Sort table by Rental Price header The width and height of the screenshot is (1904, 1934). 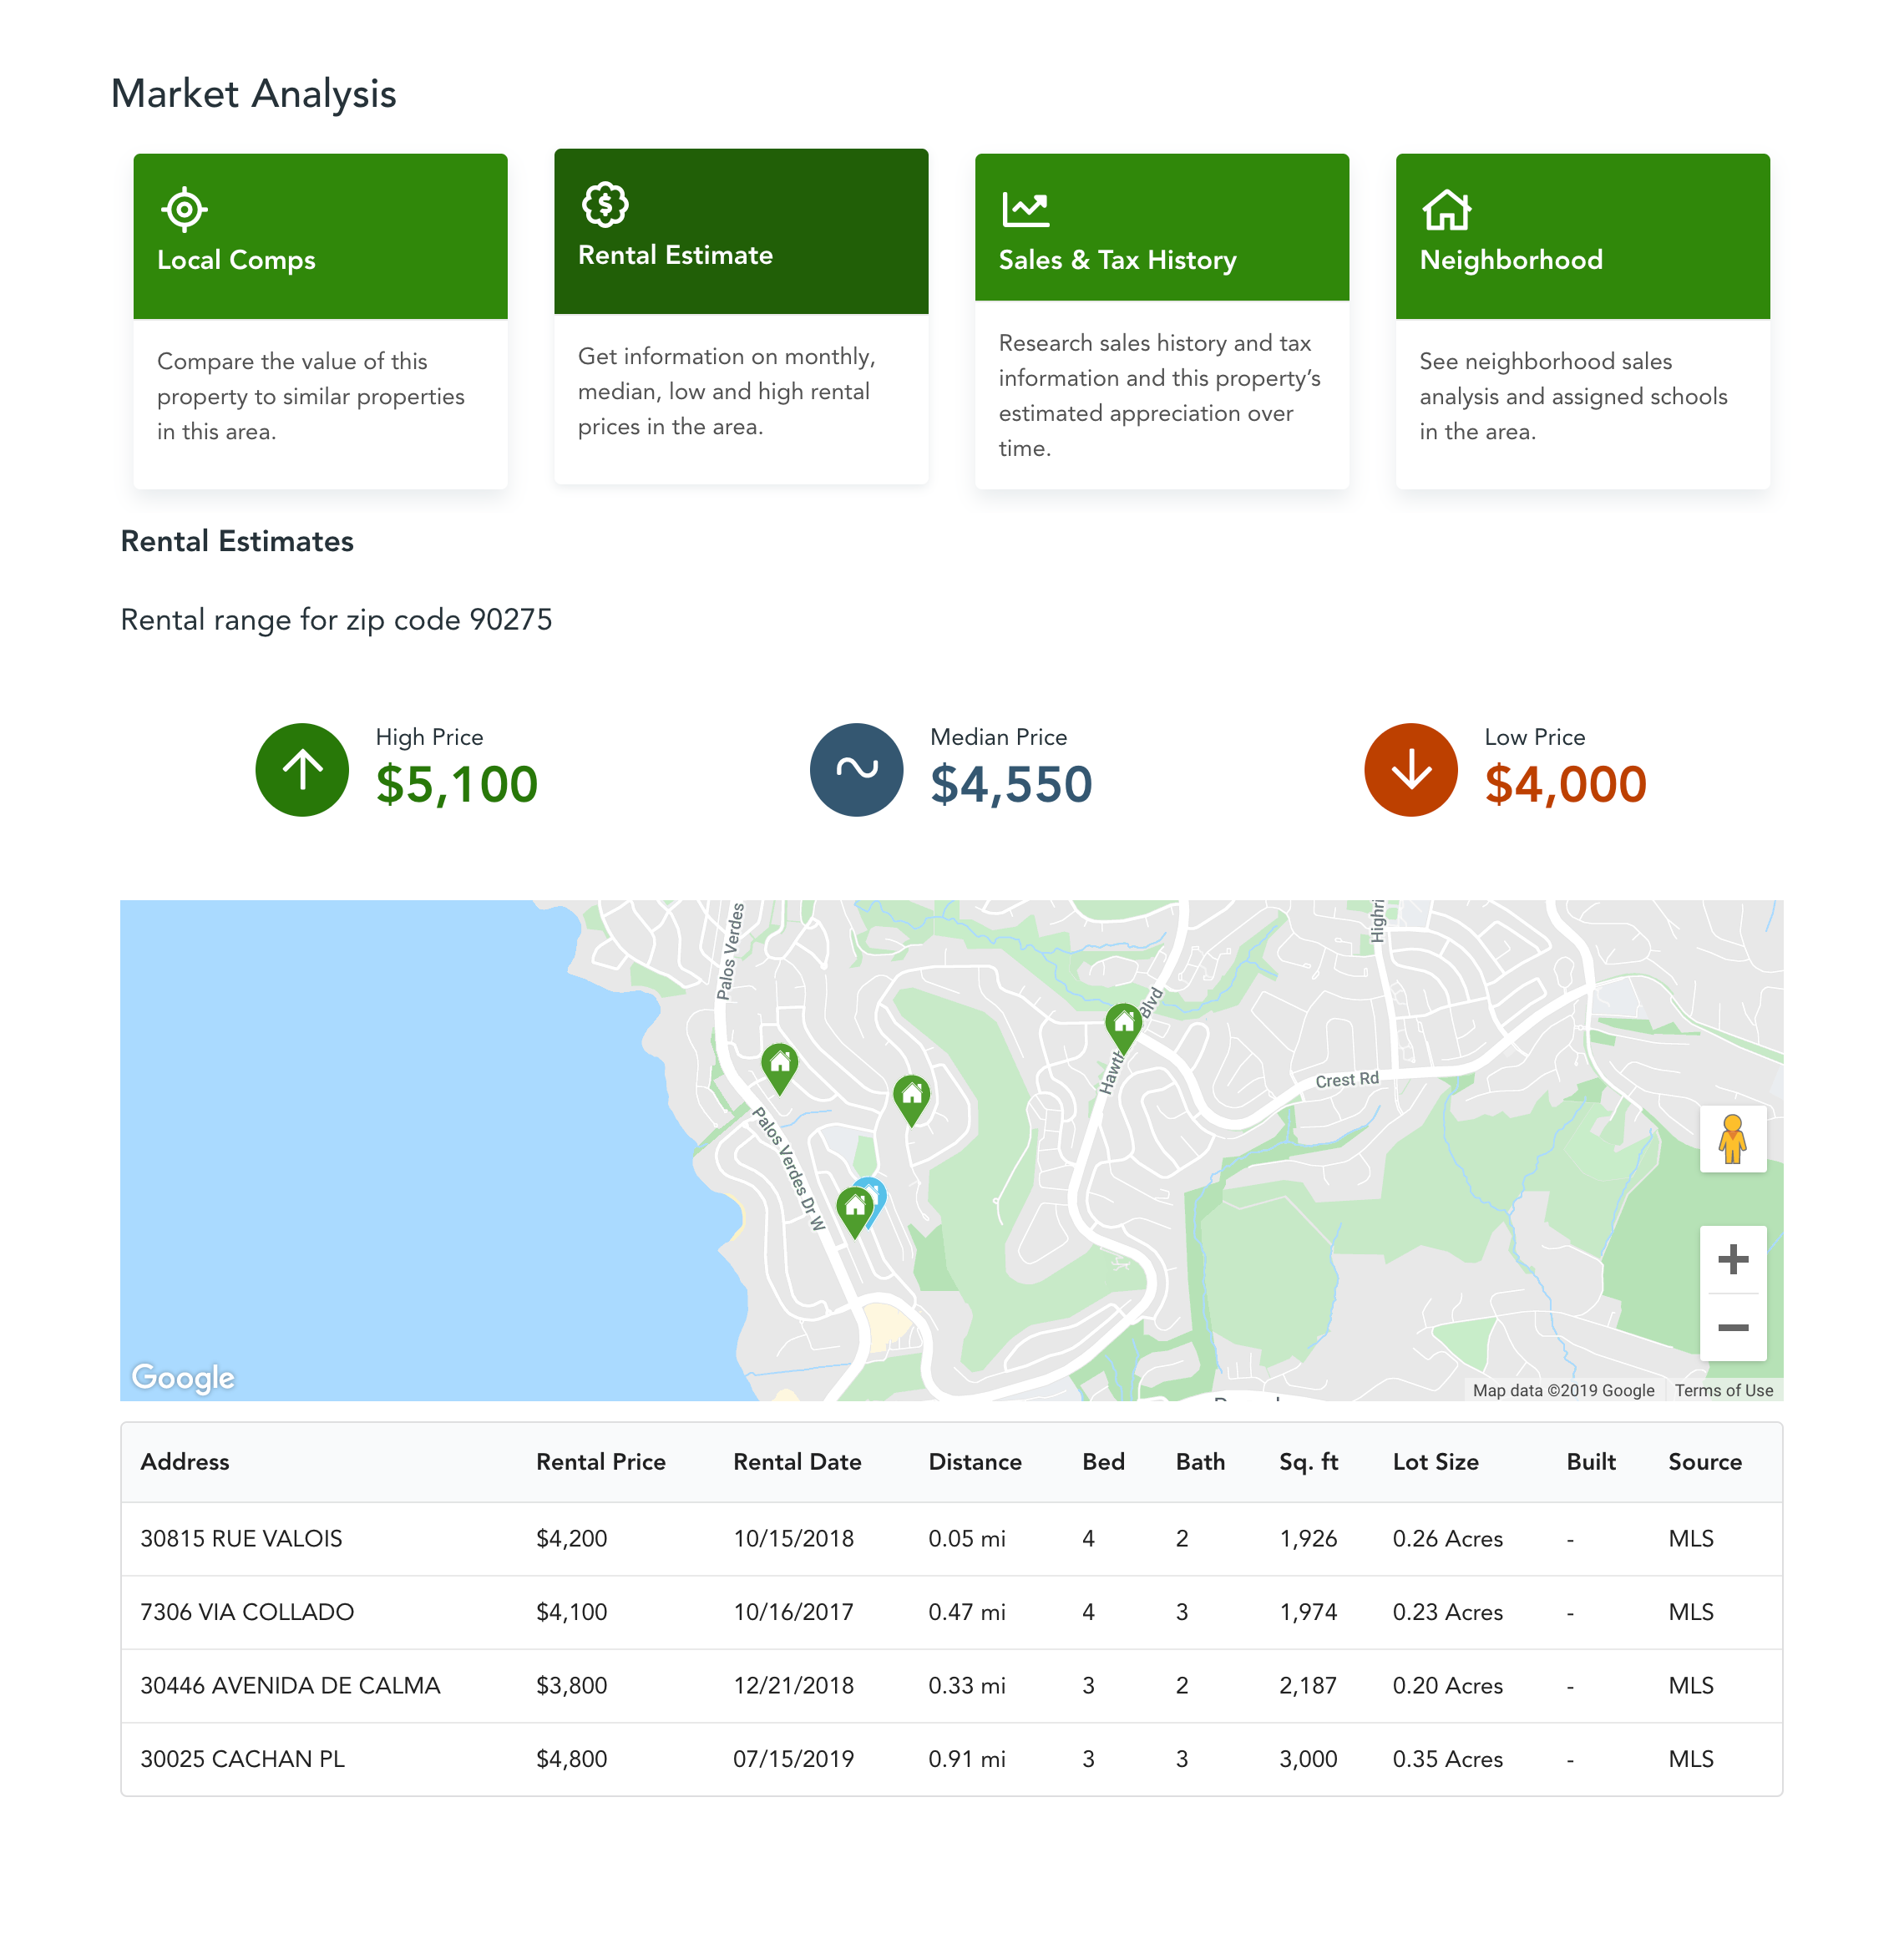(x=600, y=1461)
